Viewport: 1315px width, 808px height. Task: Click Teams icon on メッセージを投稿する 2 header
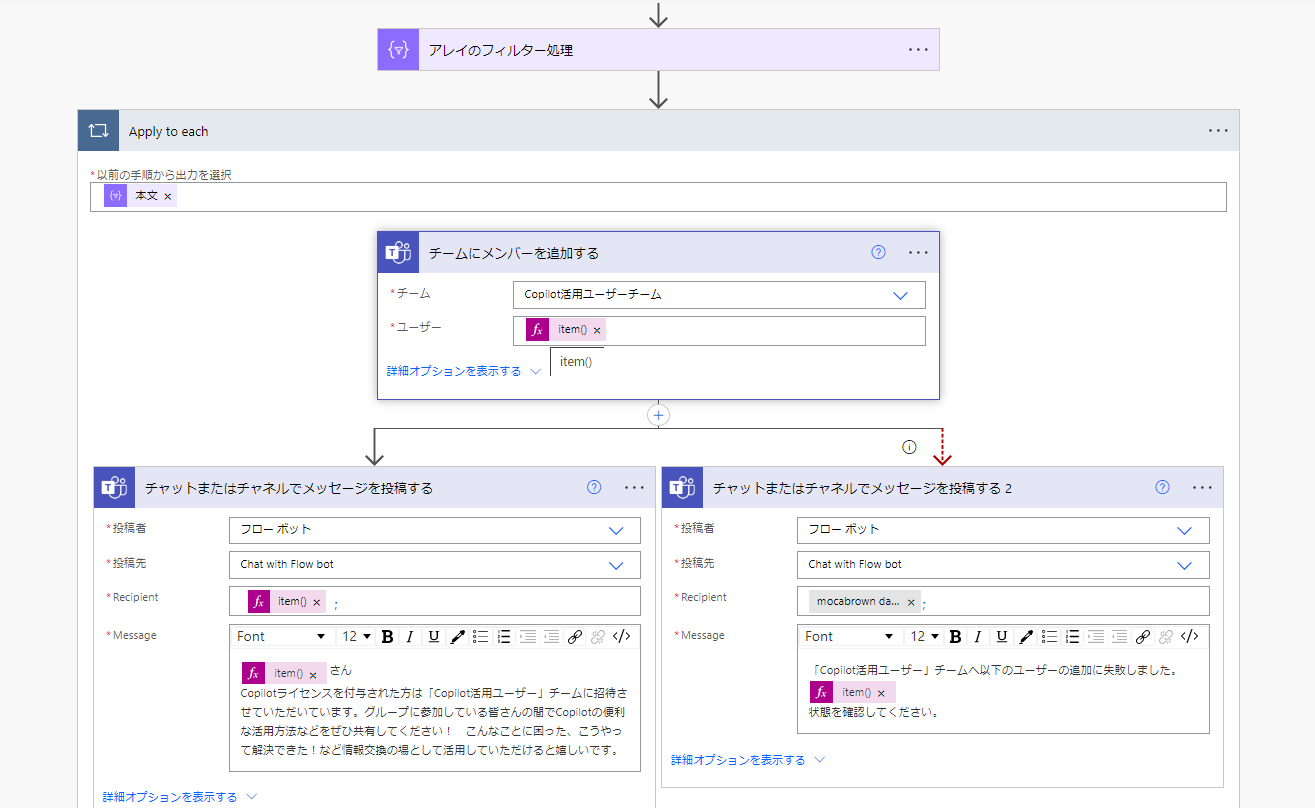[682, 488]
